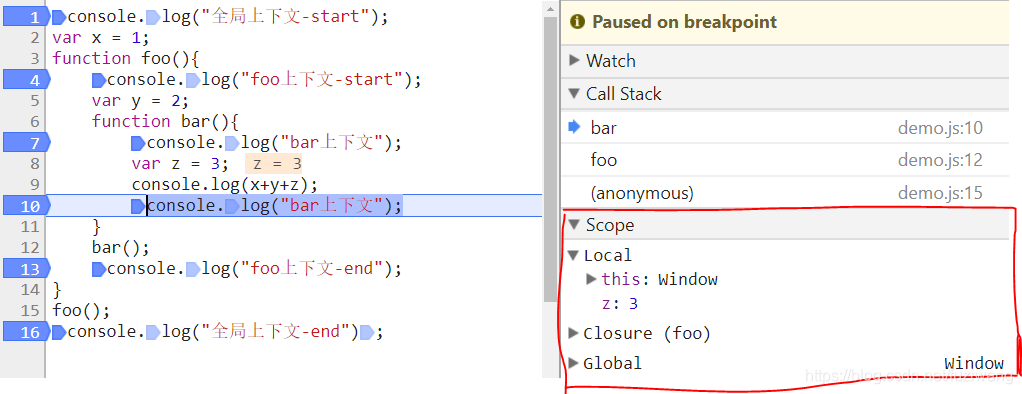The image size is (1022, 394).
Task: Select the (anonymous) call stack frame
Action: (x=785, y=193)
